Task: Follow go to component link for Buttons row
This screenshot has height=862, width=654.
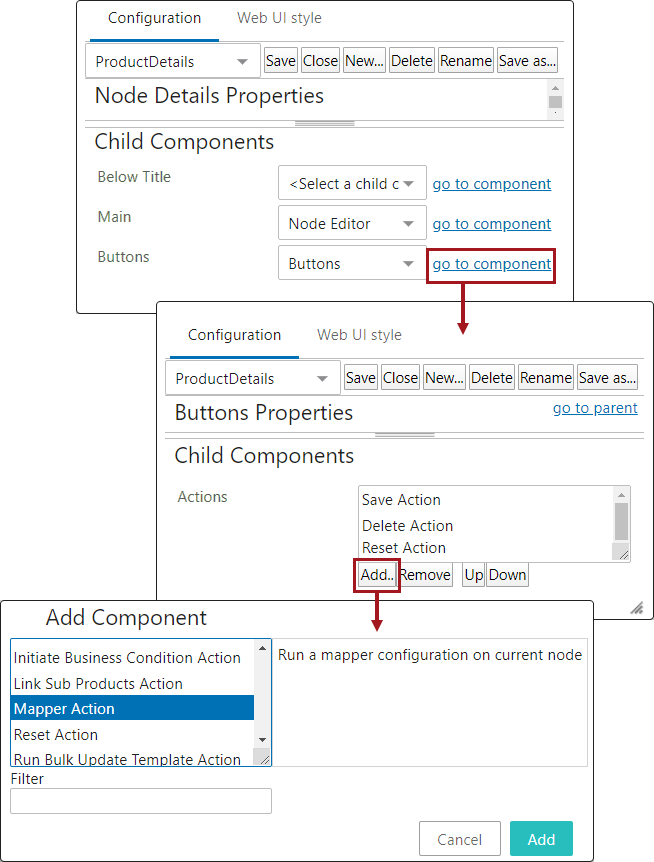Action: pos(491,264)
